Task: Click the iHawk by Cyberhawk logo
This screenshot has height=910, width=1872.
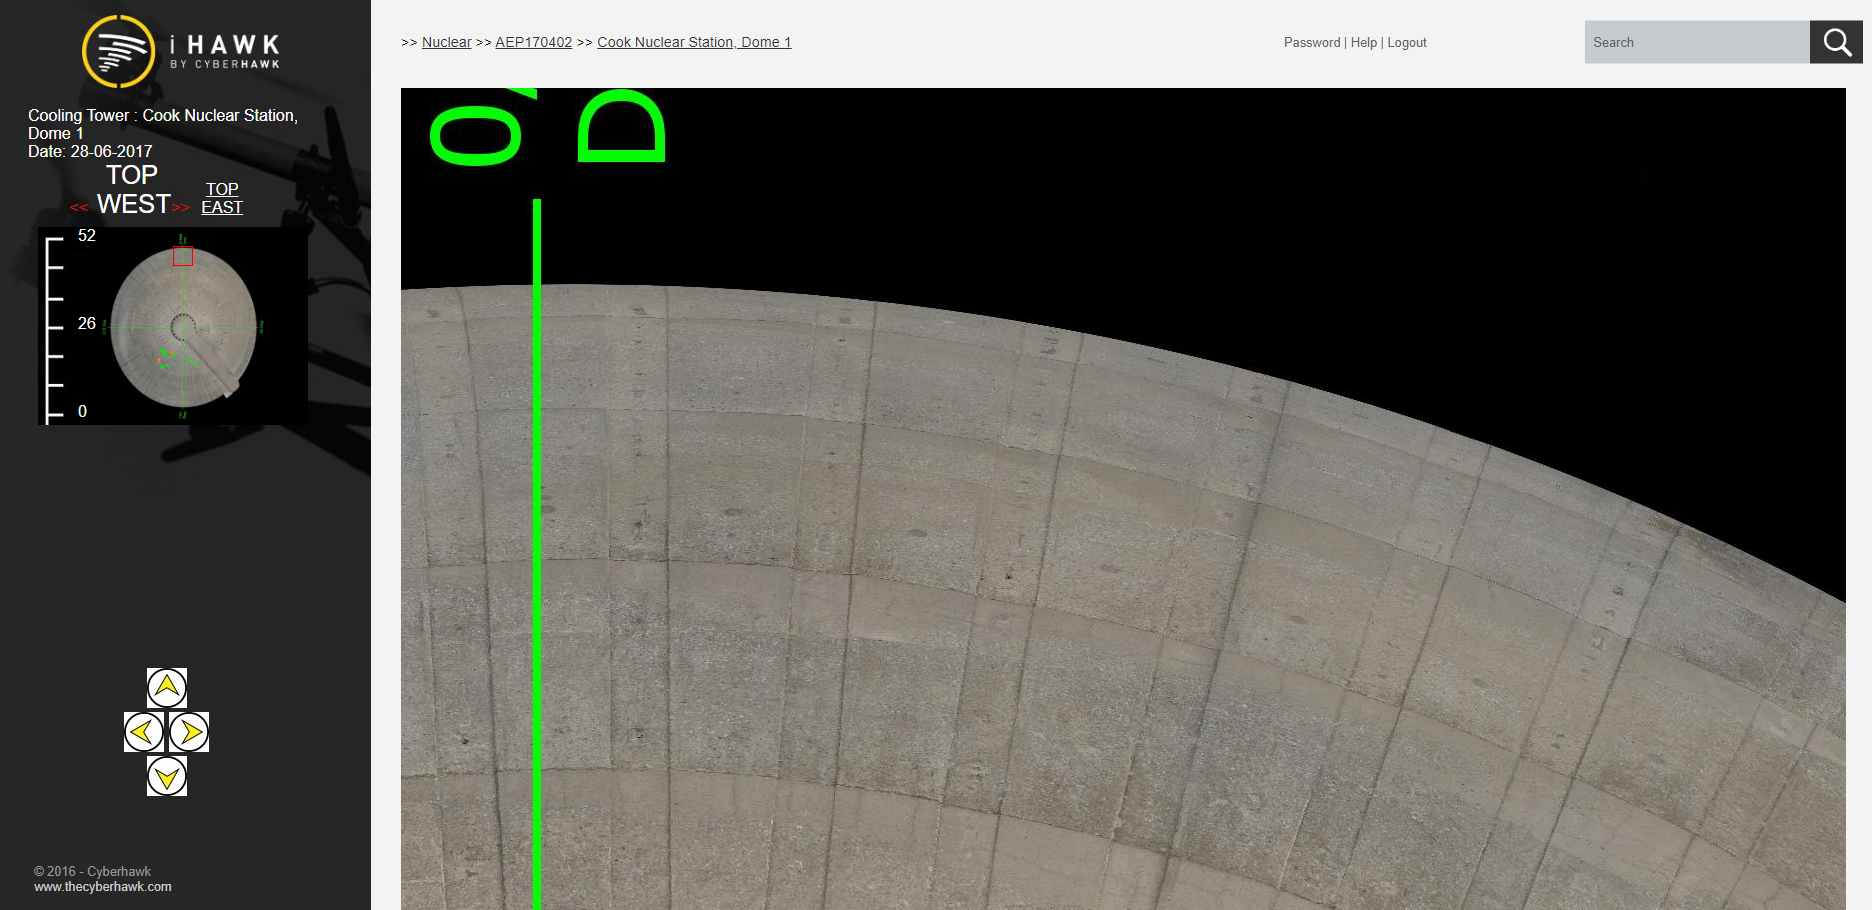Action: [x=181, y=51]
